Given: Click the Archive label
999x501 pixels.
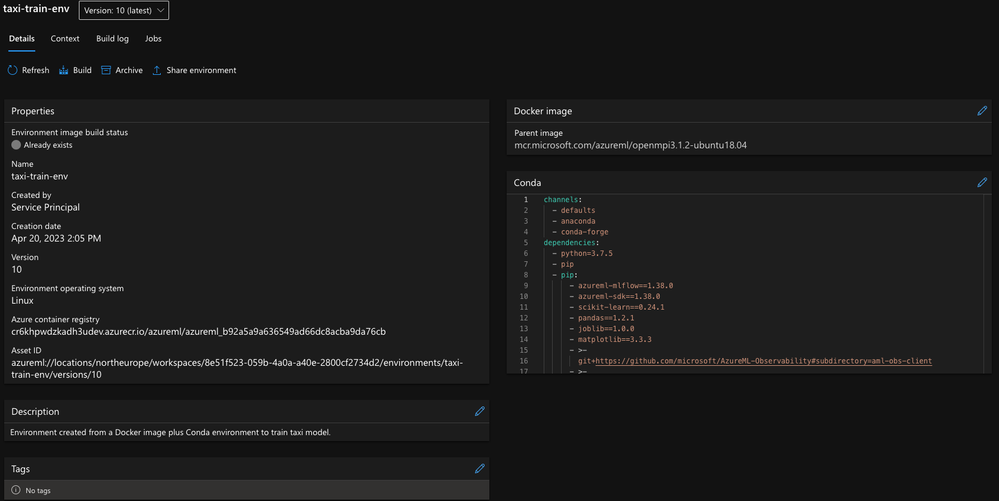Looking at the screenshot, I should 129,70.
